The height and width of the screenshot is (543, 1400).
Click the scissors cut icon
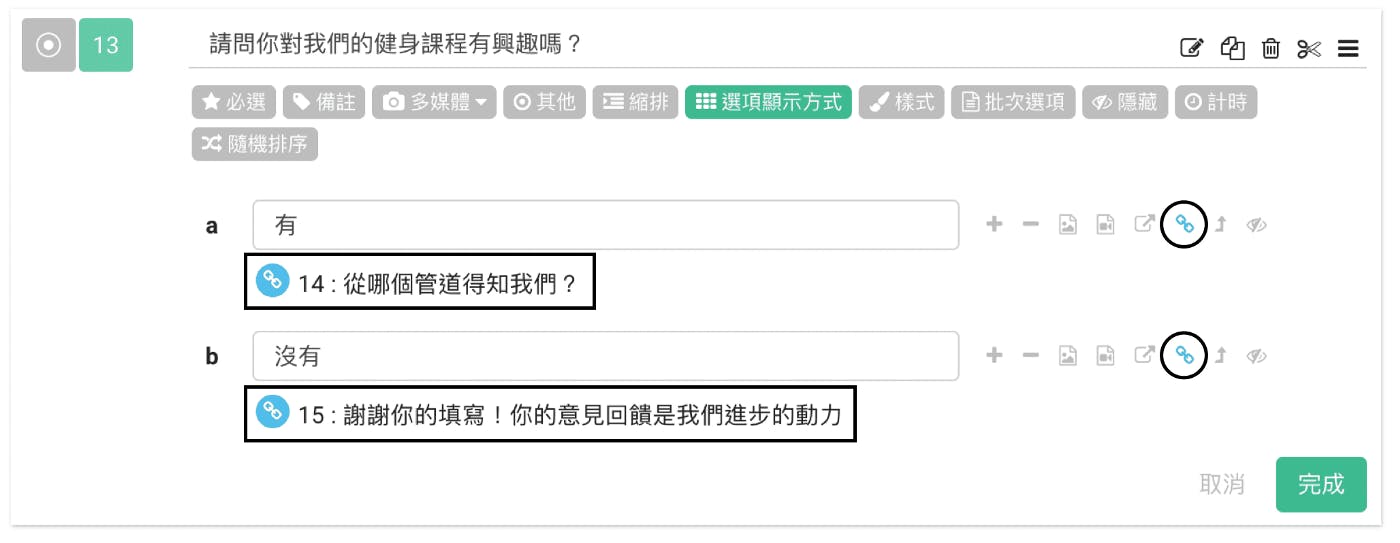point(1309,48)
